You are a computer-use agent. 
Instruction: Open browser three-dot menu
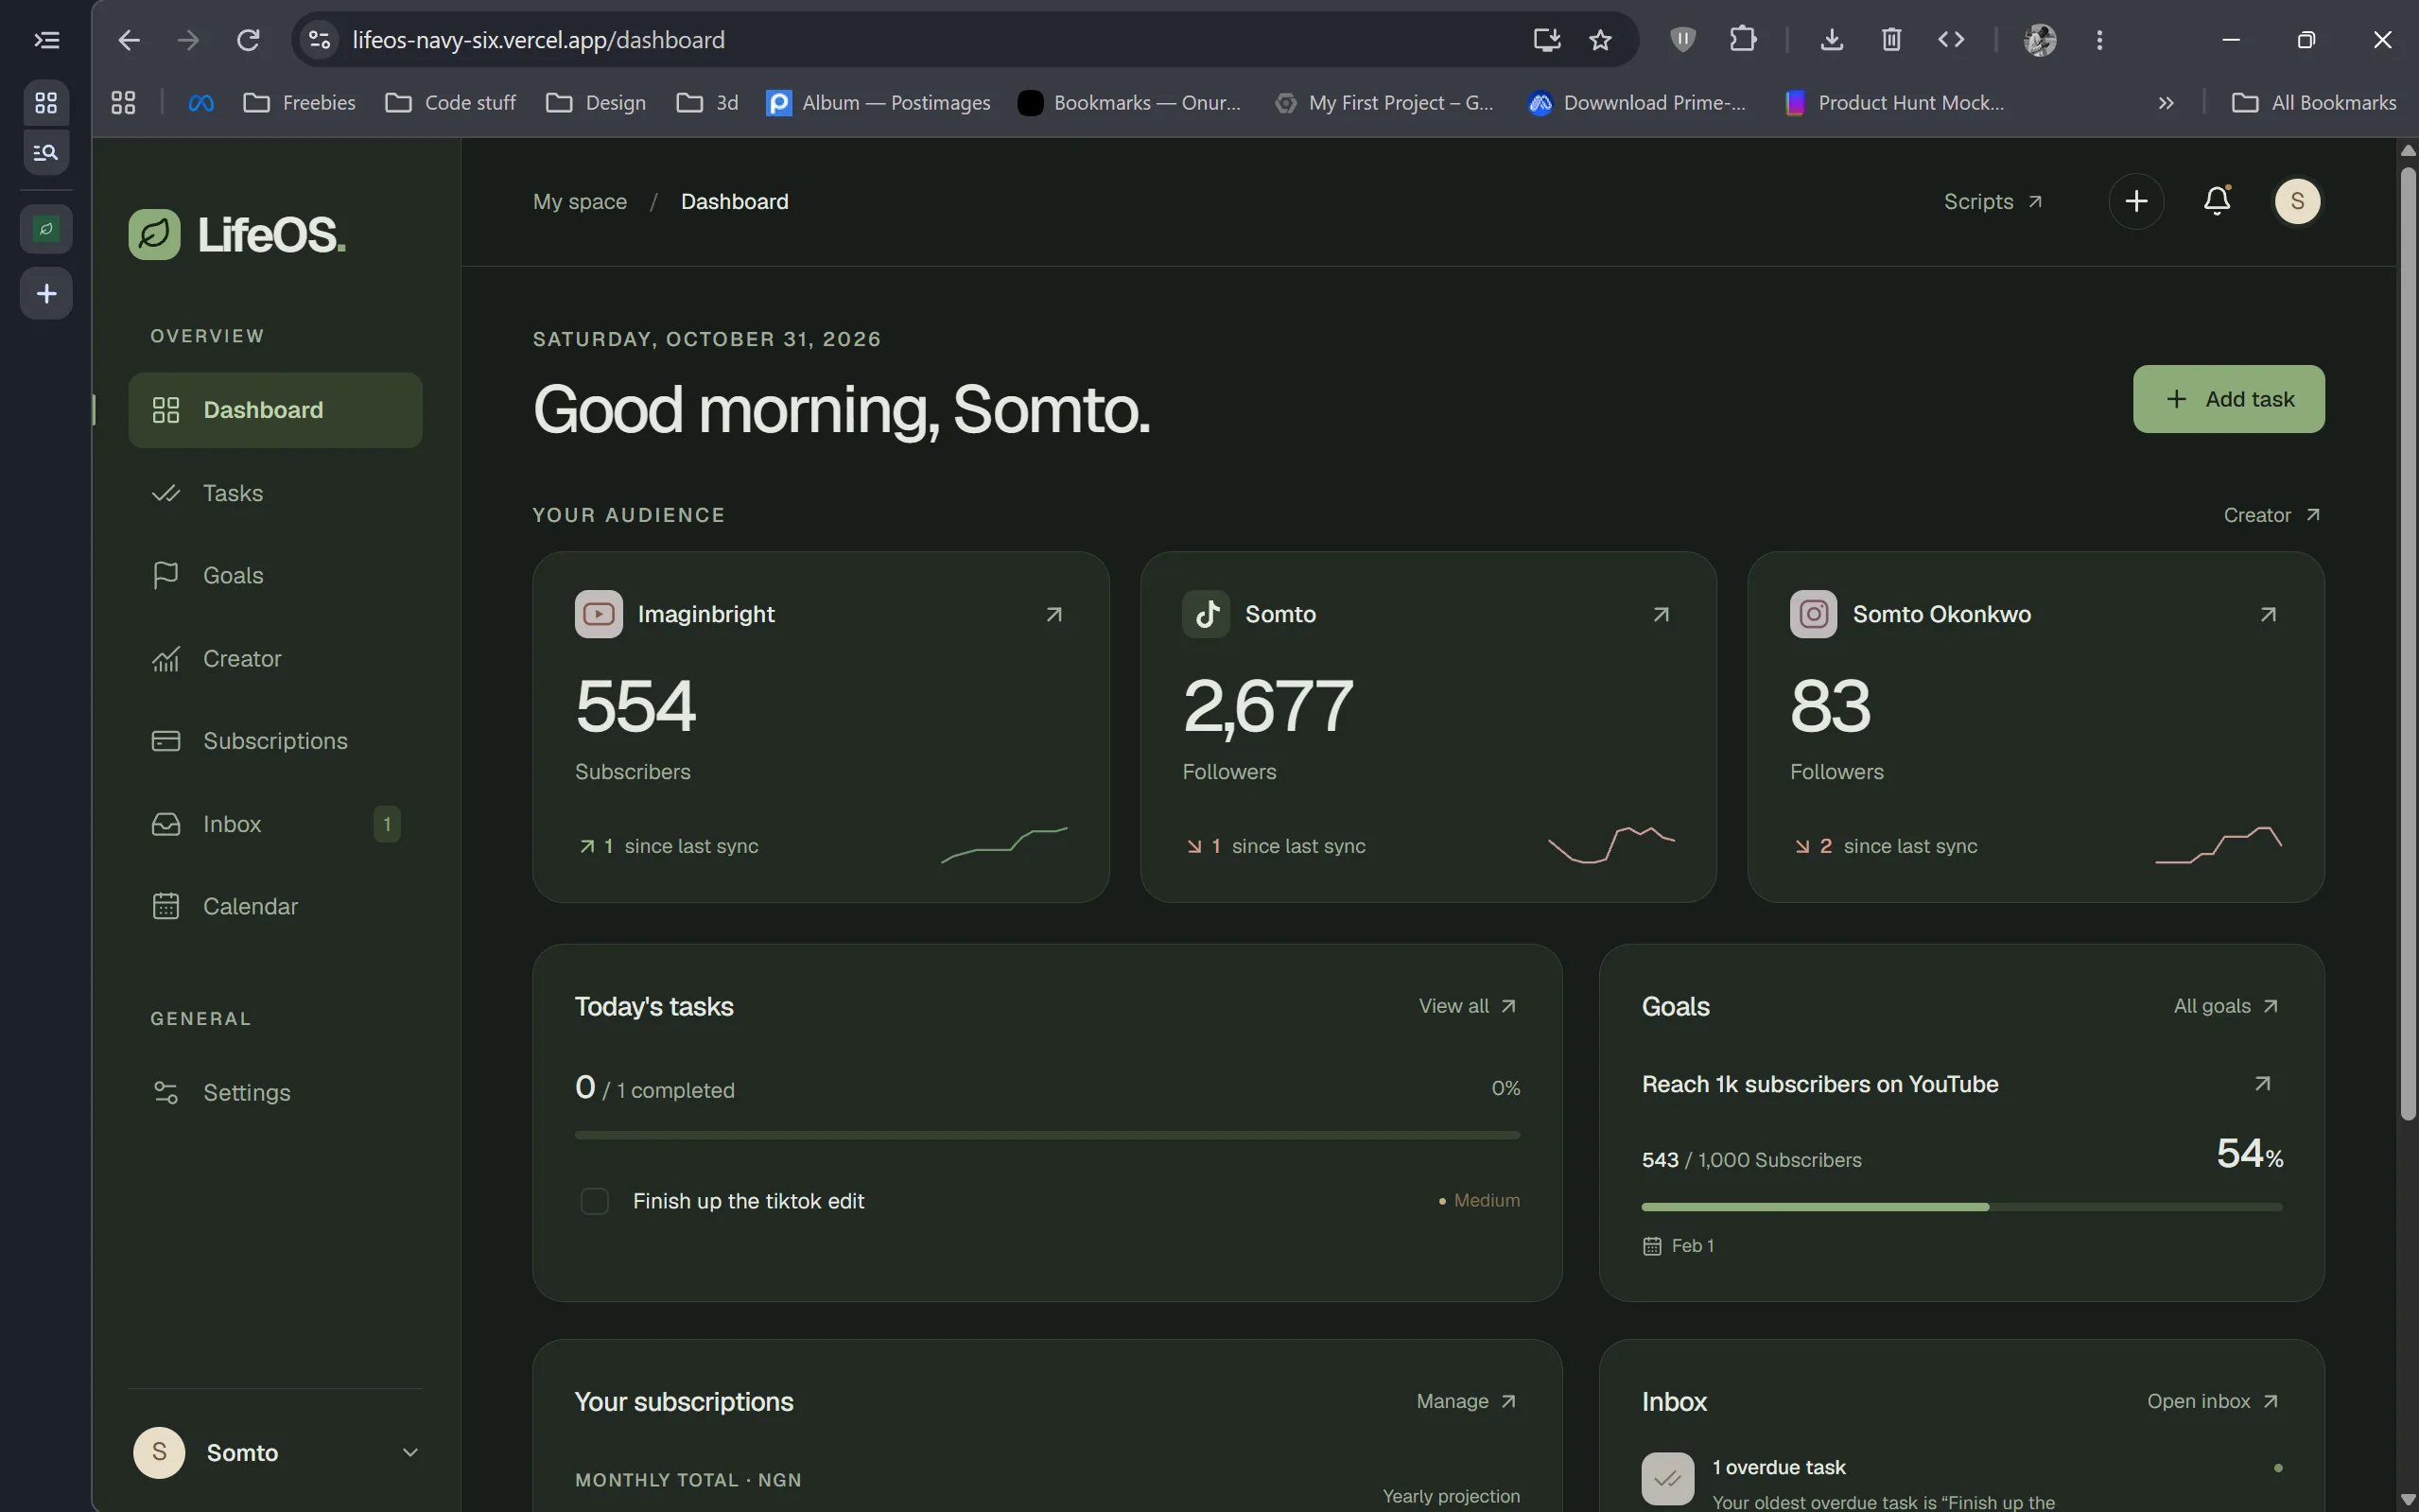[2099, 40]
